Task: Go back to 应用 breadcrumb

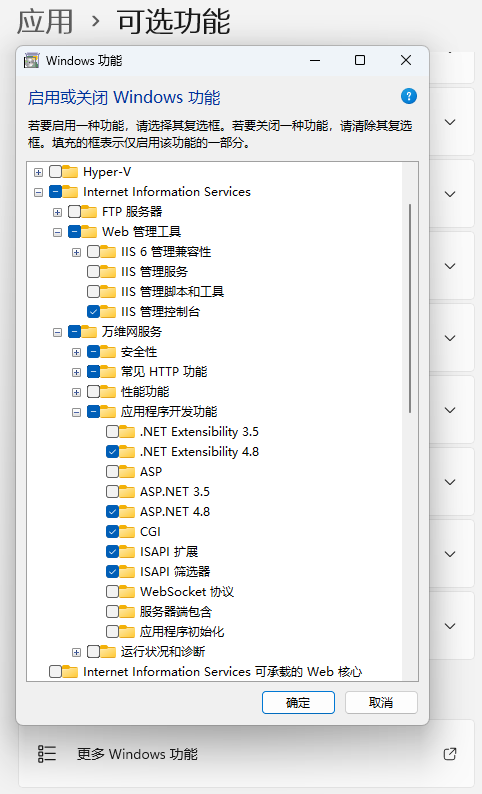Action: click(46, 22)
